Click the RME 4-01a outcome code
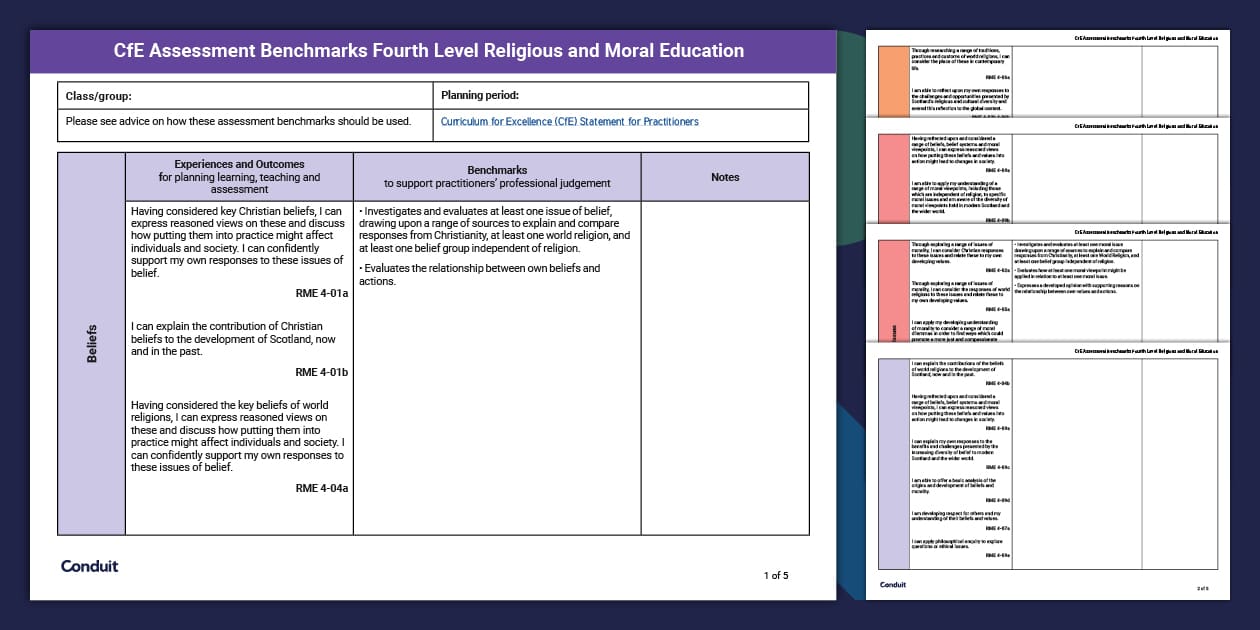The height and width of the screenshot is (630, 1260). [x=321, y=294]
